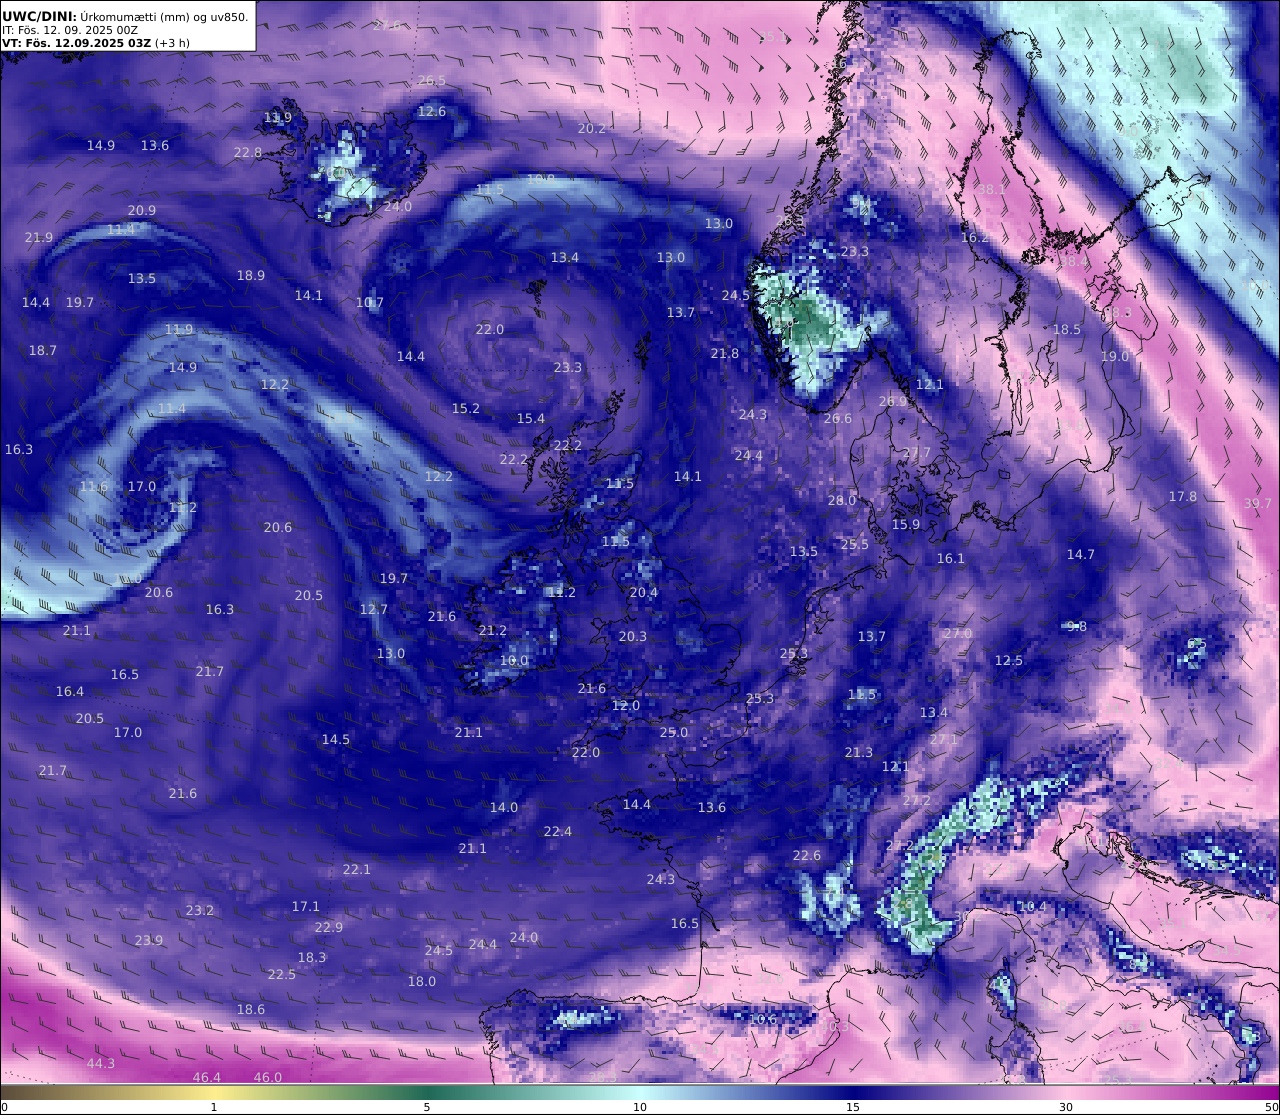
Task: Click the map value '18.7'
Action: click(43, 350)
